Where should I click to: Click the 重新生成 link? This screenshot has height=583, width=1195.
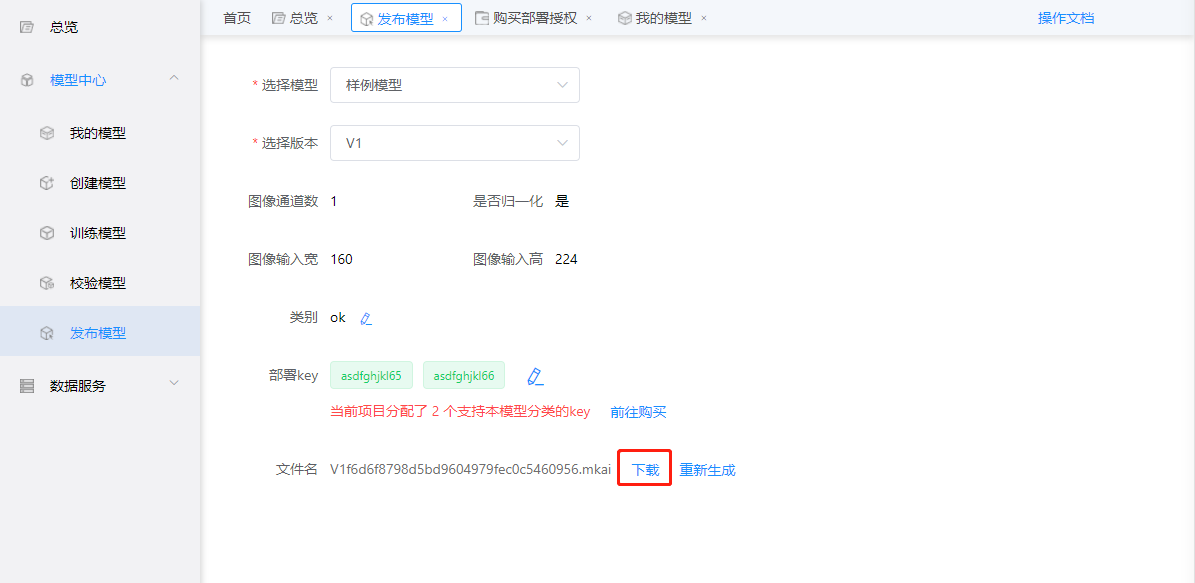[x=707, y=469]
